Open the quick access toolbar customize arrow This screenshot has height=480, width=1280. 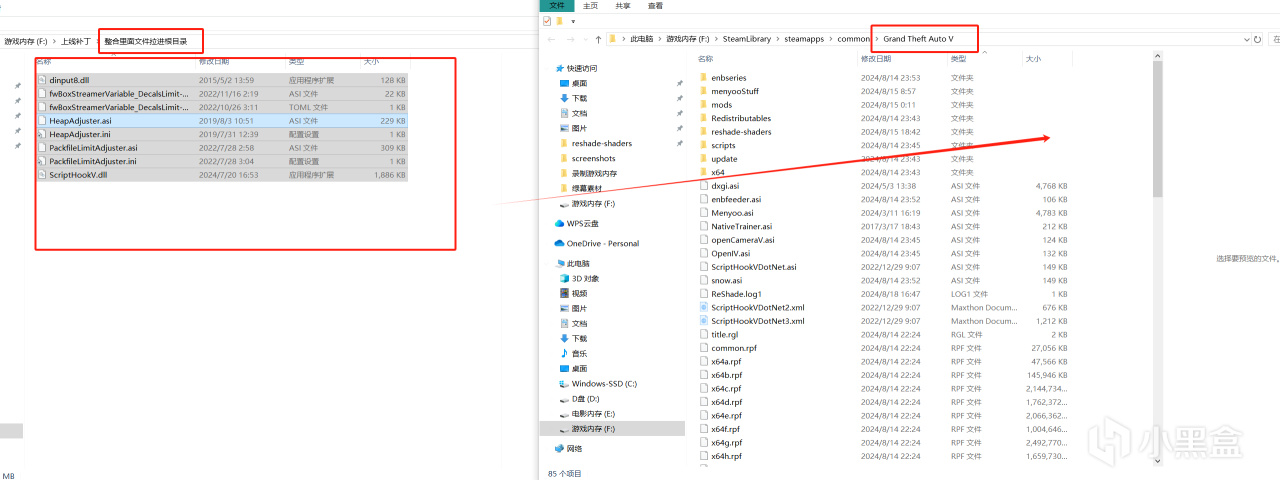pyautogui.click(x=573, y=21)
